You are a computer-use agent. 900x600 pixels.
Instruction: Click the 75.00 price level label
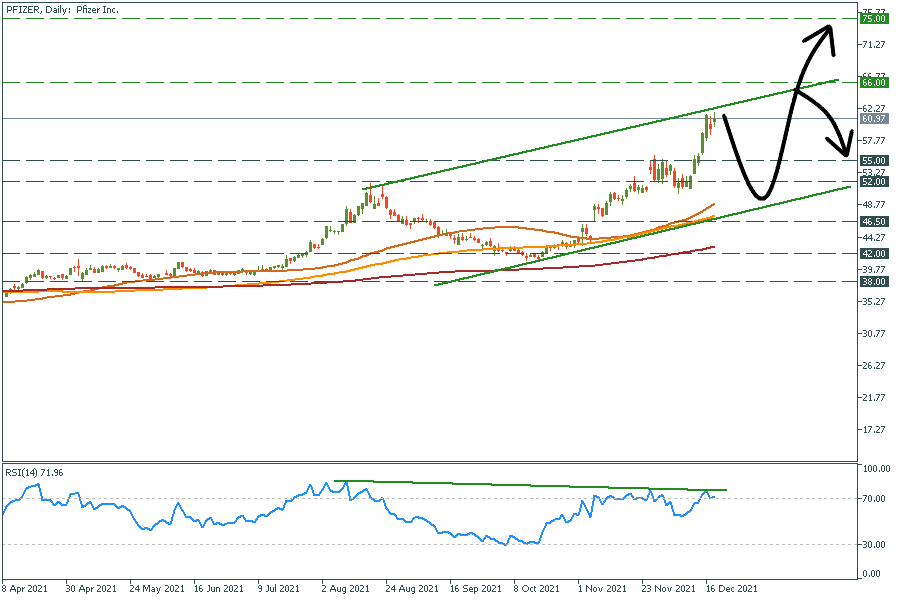pyautogui.click(x=874, y=18)
